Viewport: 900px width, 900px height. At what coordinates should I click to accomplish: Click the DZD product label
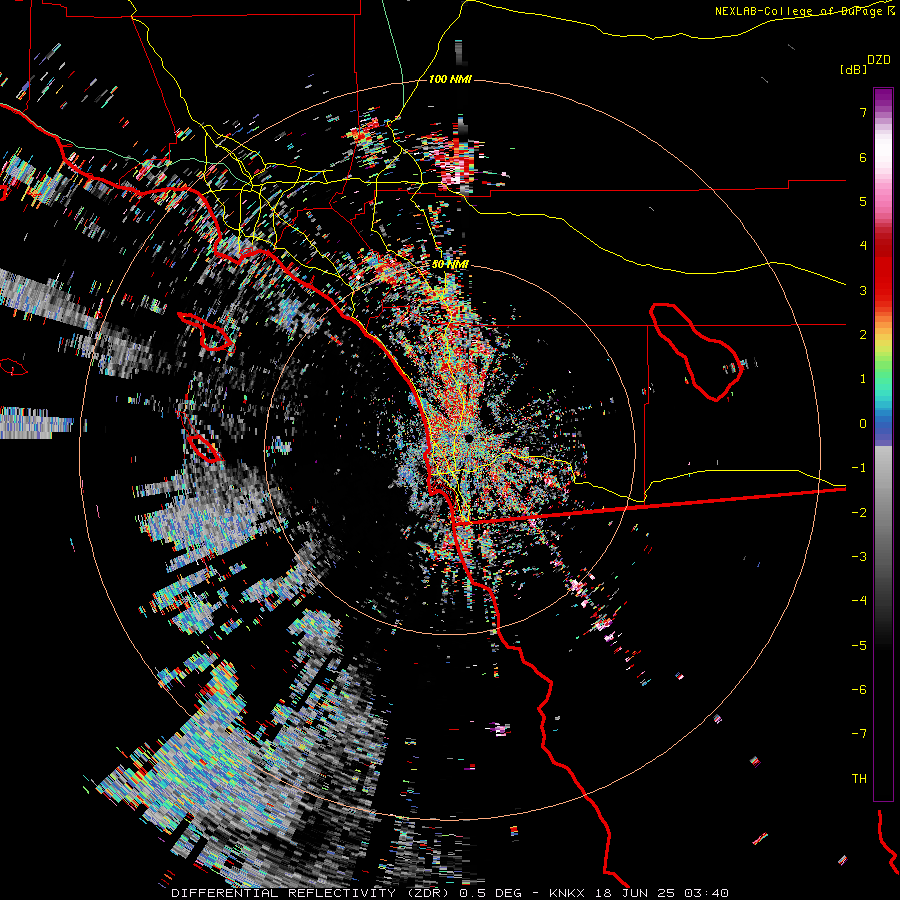click(879, 60)
